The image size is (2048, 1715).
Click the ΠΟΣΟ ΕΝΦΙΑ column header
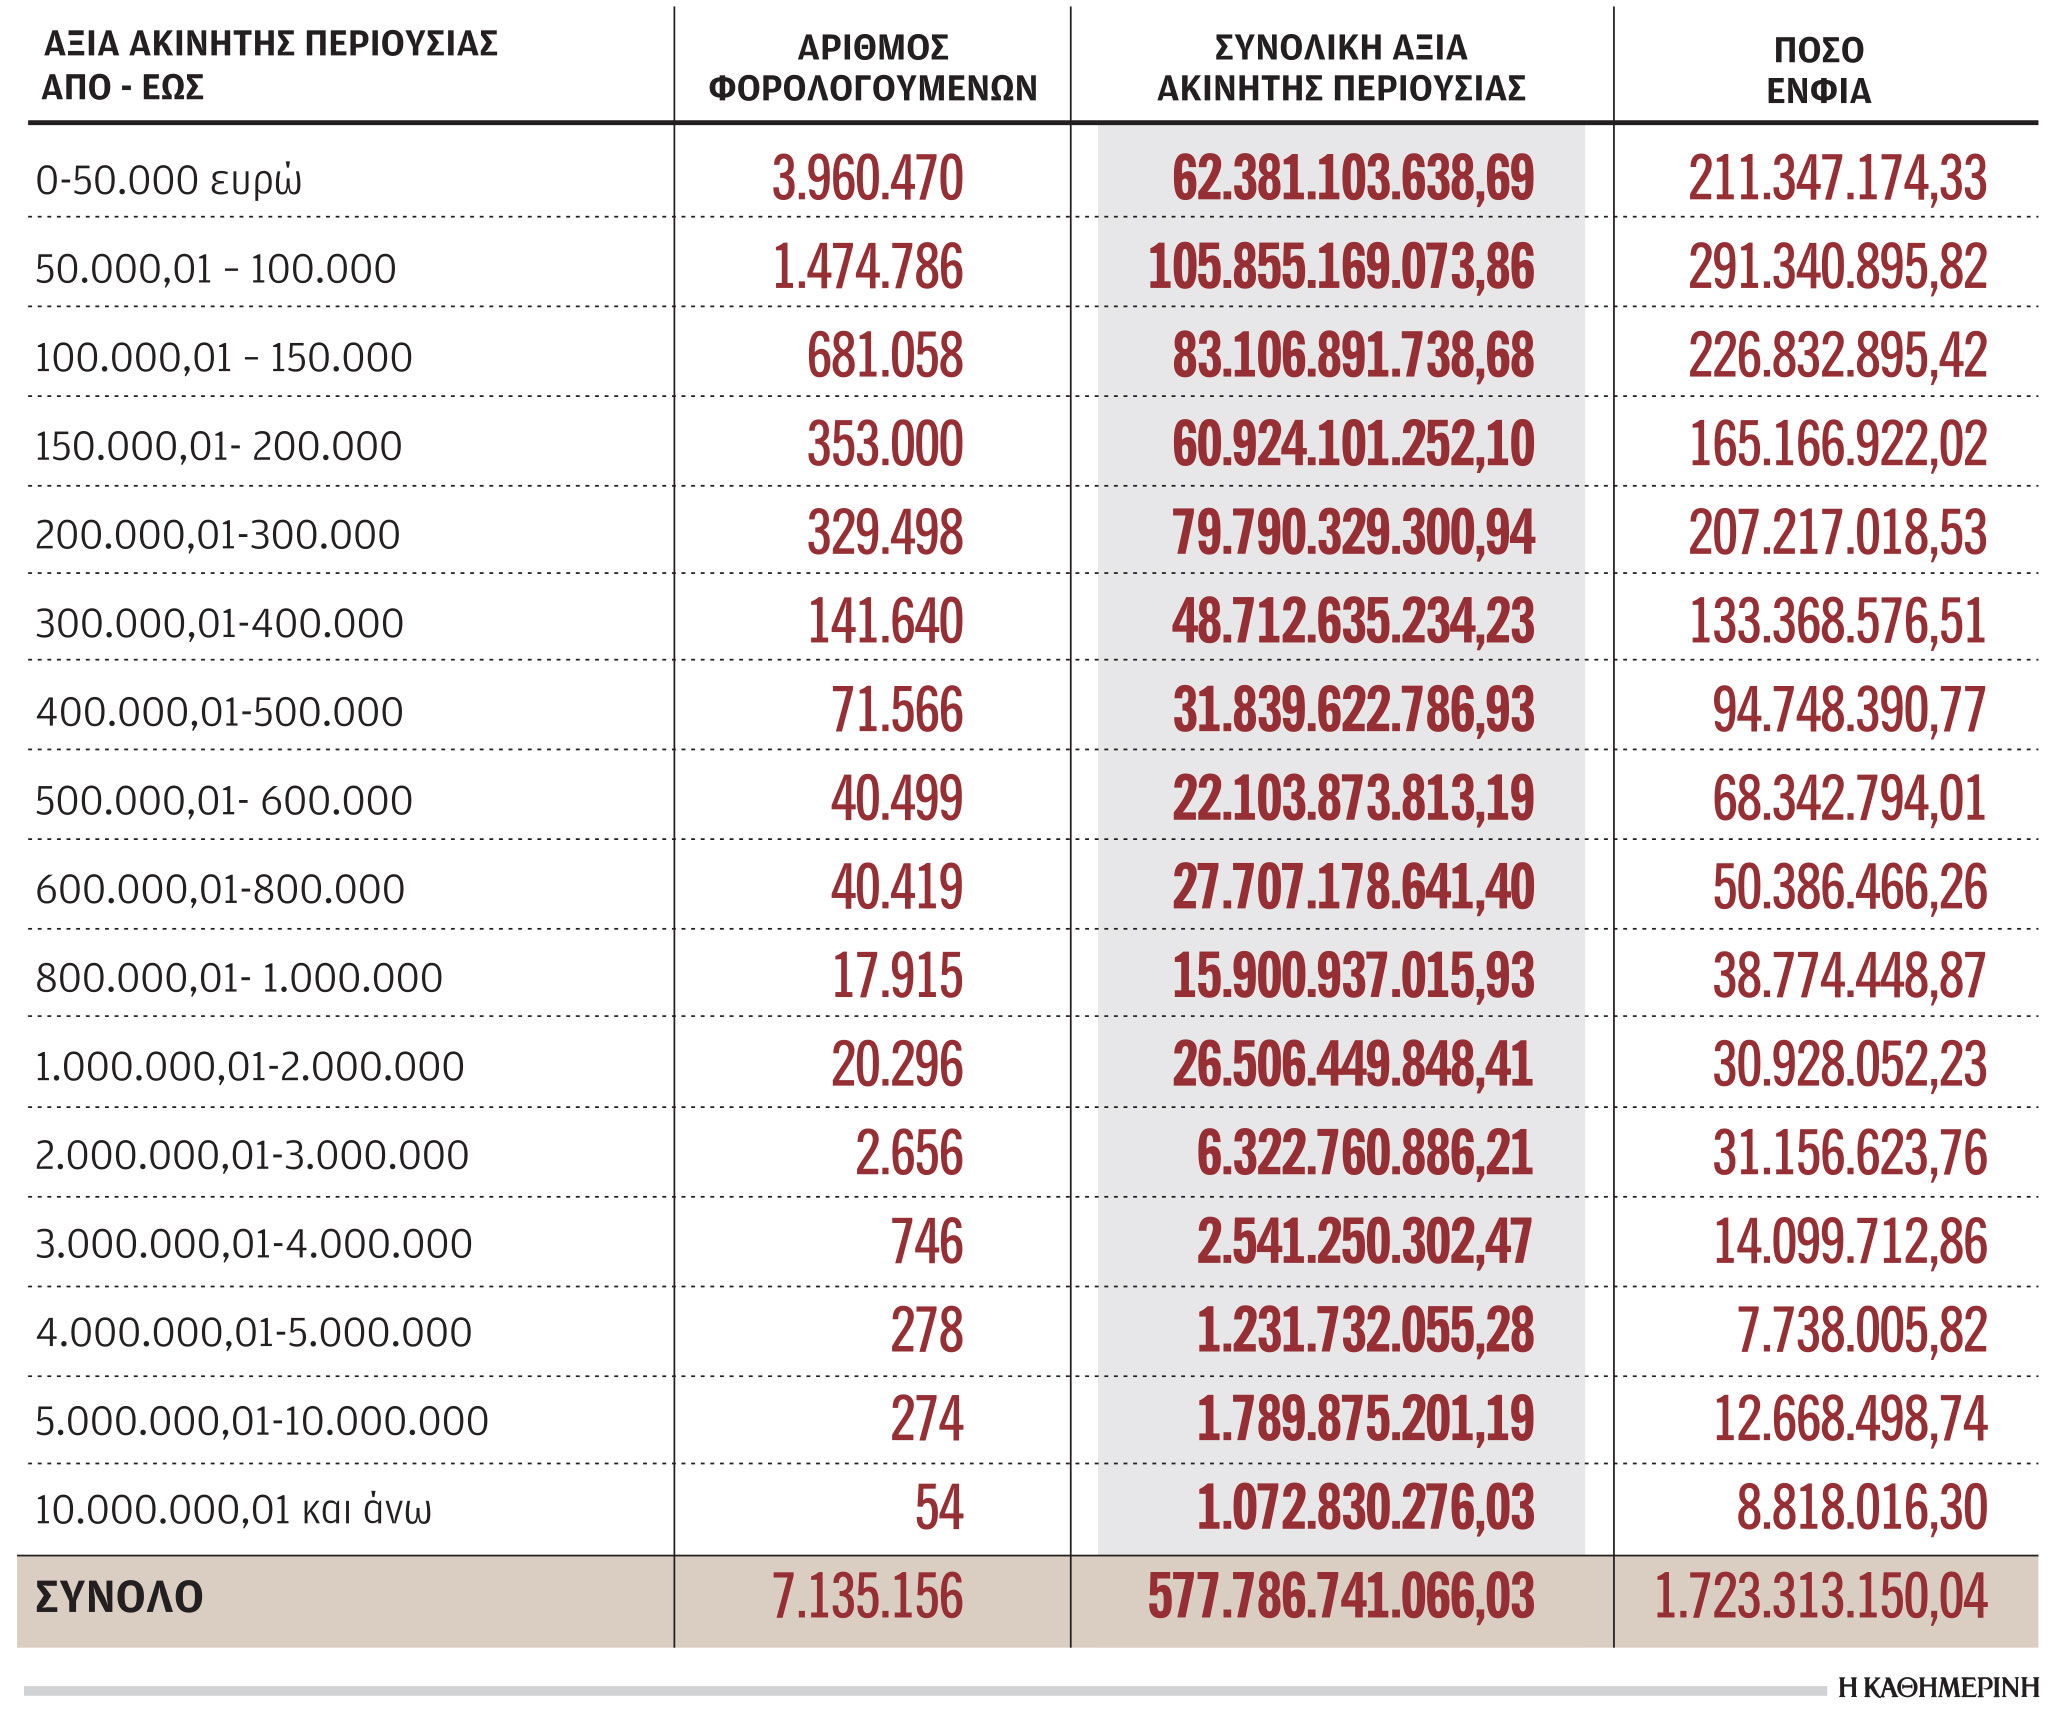1818,70
